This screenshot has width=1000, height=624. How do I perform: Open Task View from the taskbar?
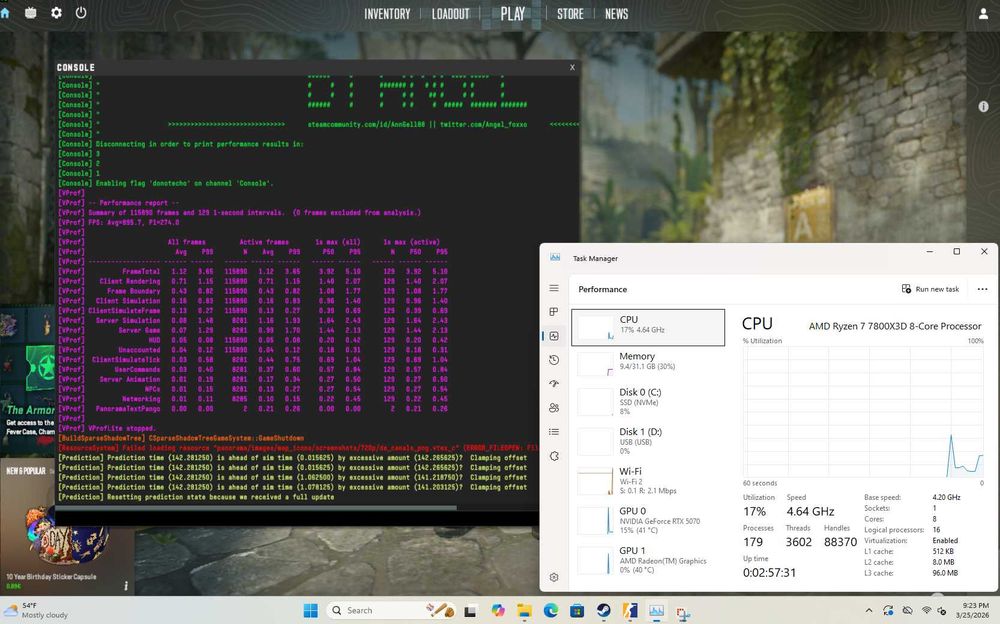click(471, 611)
